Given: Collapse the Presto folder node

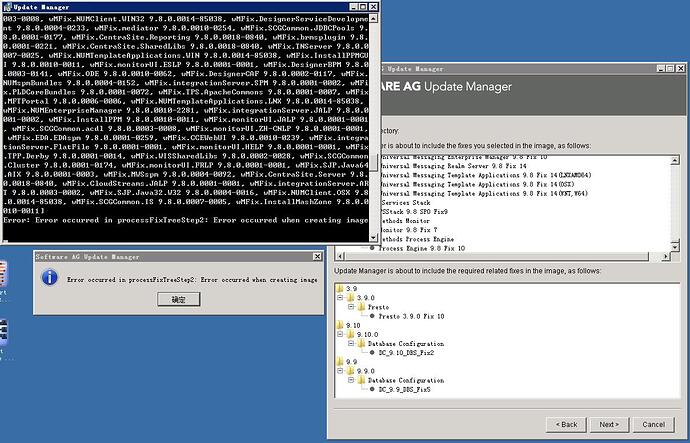Looking at the screenshot, I should pos(351,307).
